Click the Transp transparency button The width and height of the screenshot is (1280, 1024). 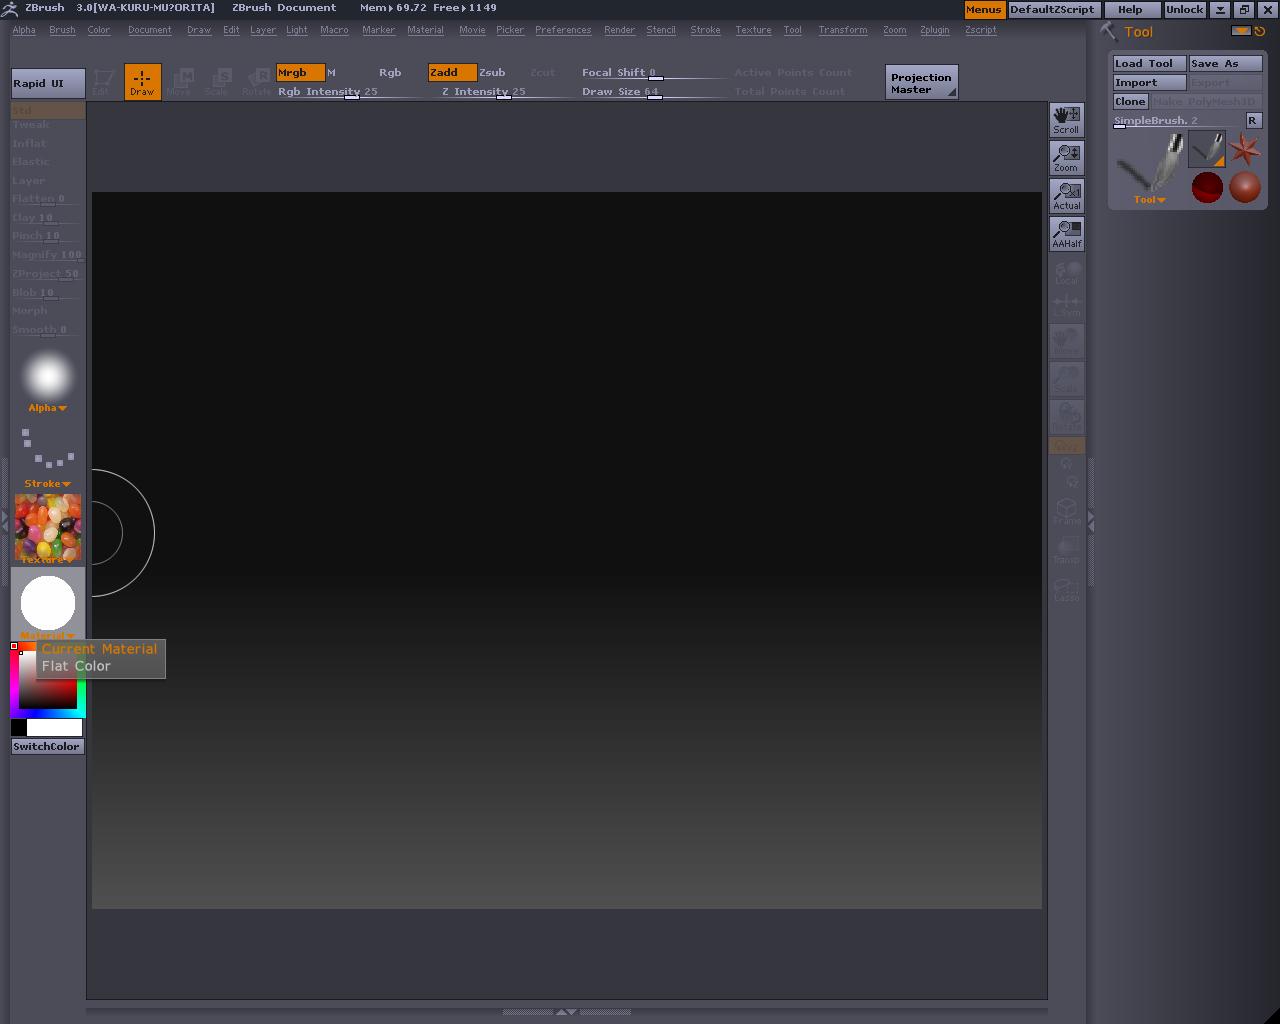tap(1066, 550)
